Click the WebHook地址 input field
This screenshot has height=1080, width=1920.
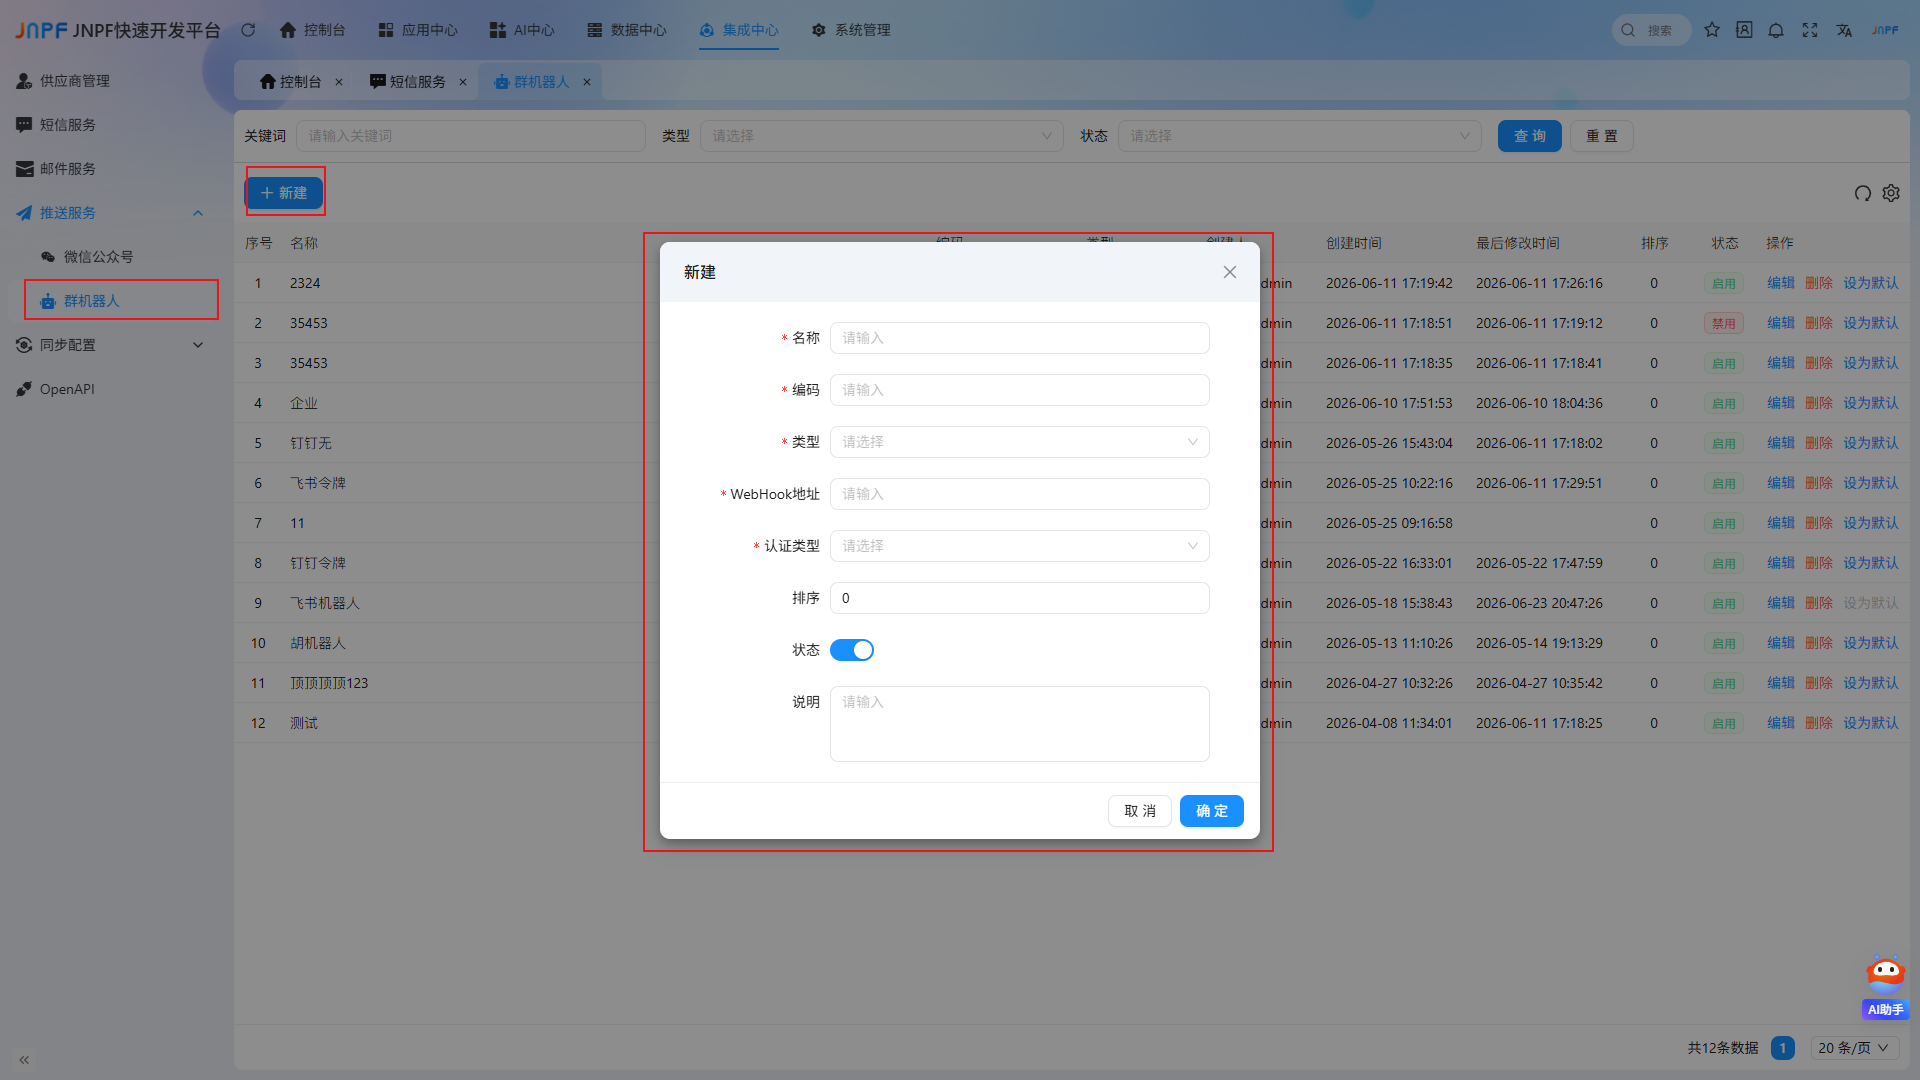click(x=1019, y=494)
